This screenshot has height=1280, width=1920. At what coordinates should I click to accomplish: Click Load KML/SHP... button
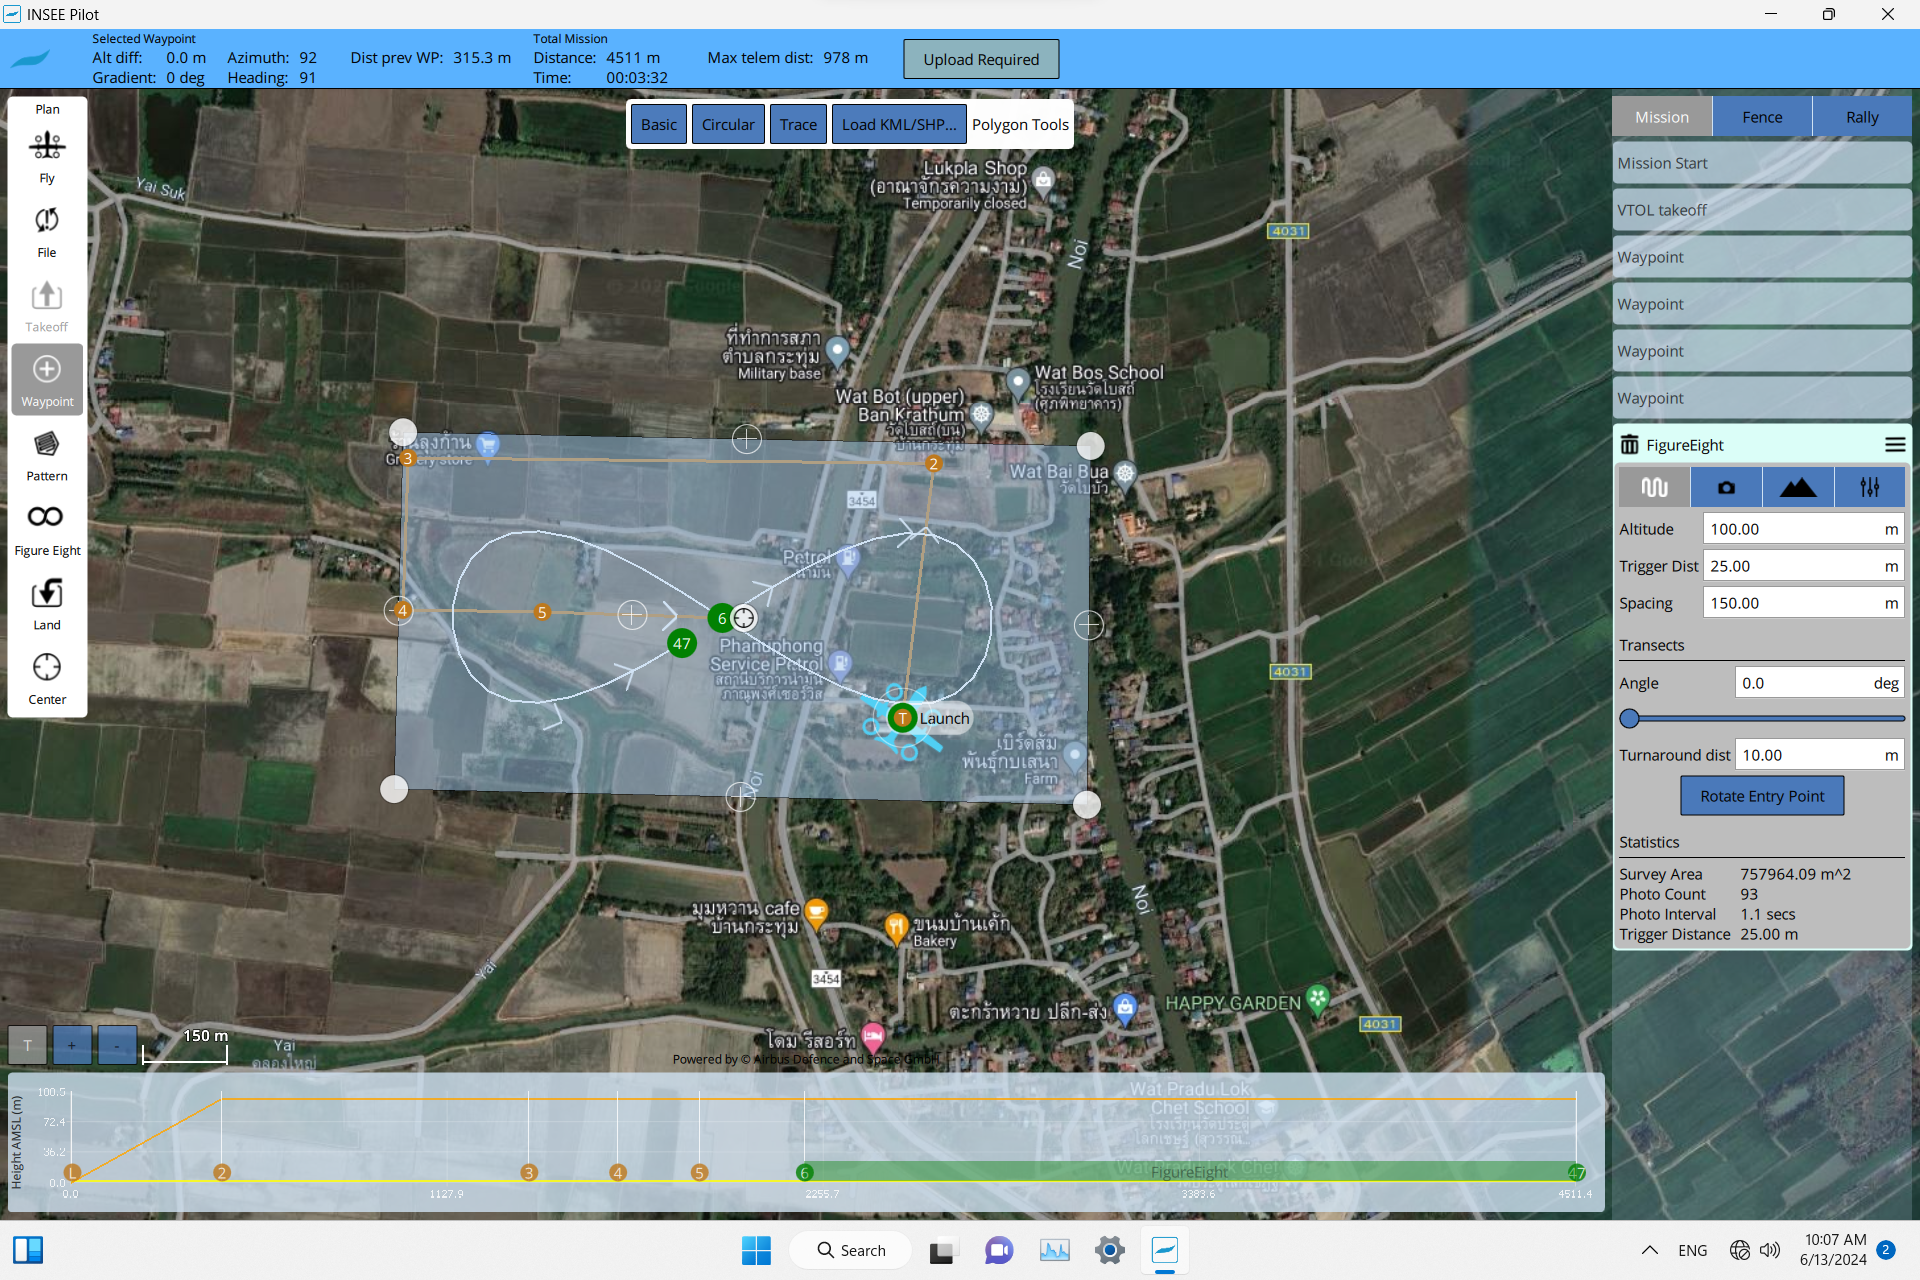[899, 124]
